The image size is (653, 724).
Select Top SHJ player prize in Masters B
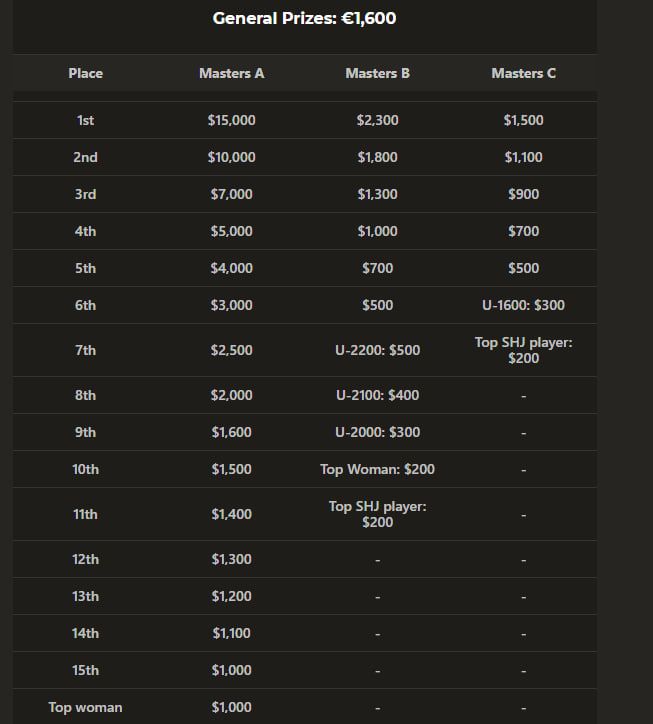(377, 514)
